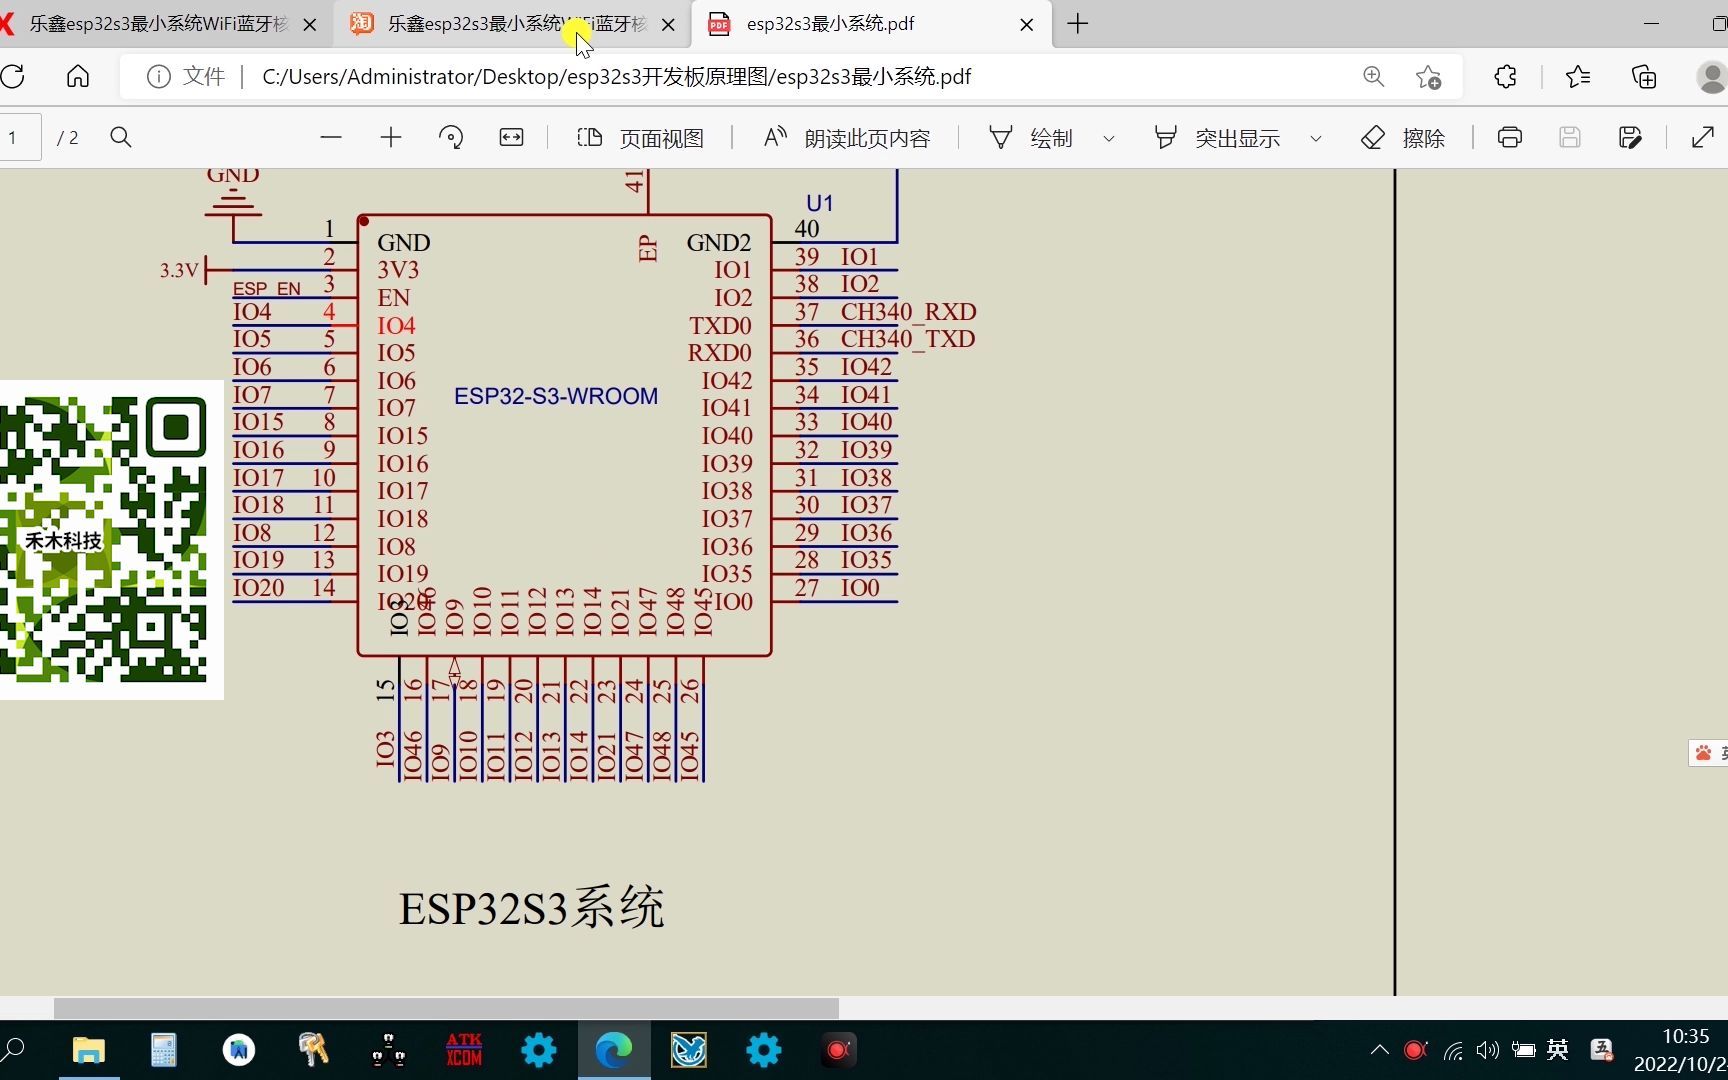The image size is (1728, 1080).
Task: Show hidden system tray icons
Action: [1380, 1050]
